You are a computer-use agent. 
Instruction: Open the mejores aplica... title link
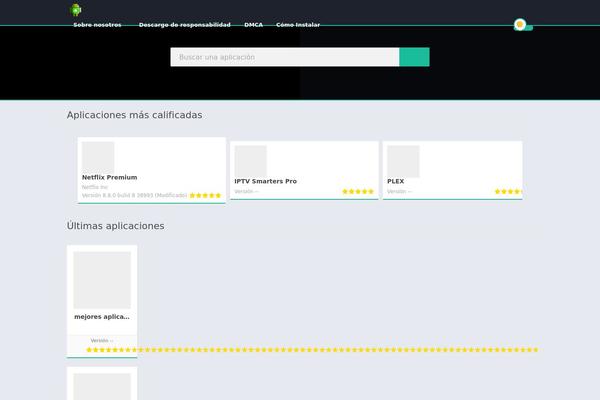coord(102,317)
